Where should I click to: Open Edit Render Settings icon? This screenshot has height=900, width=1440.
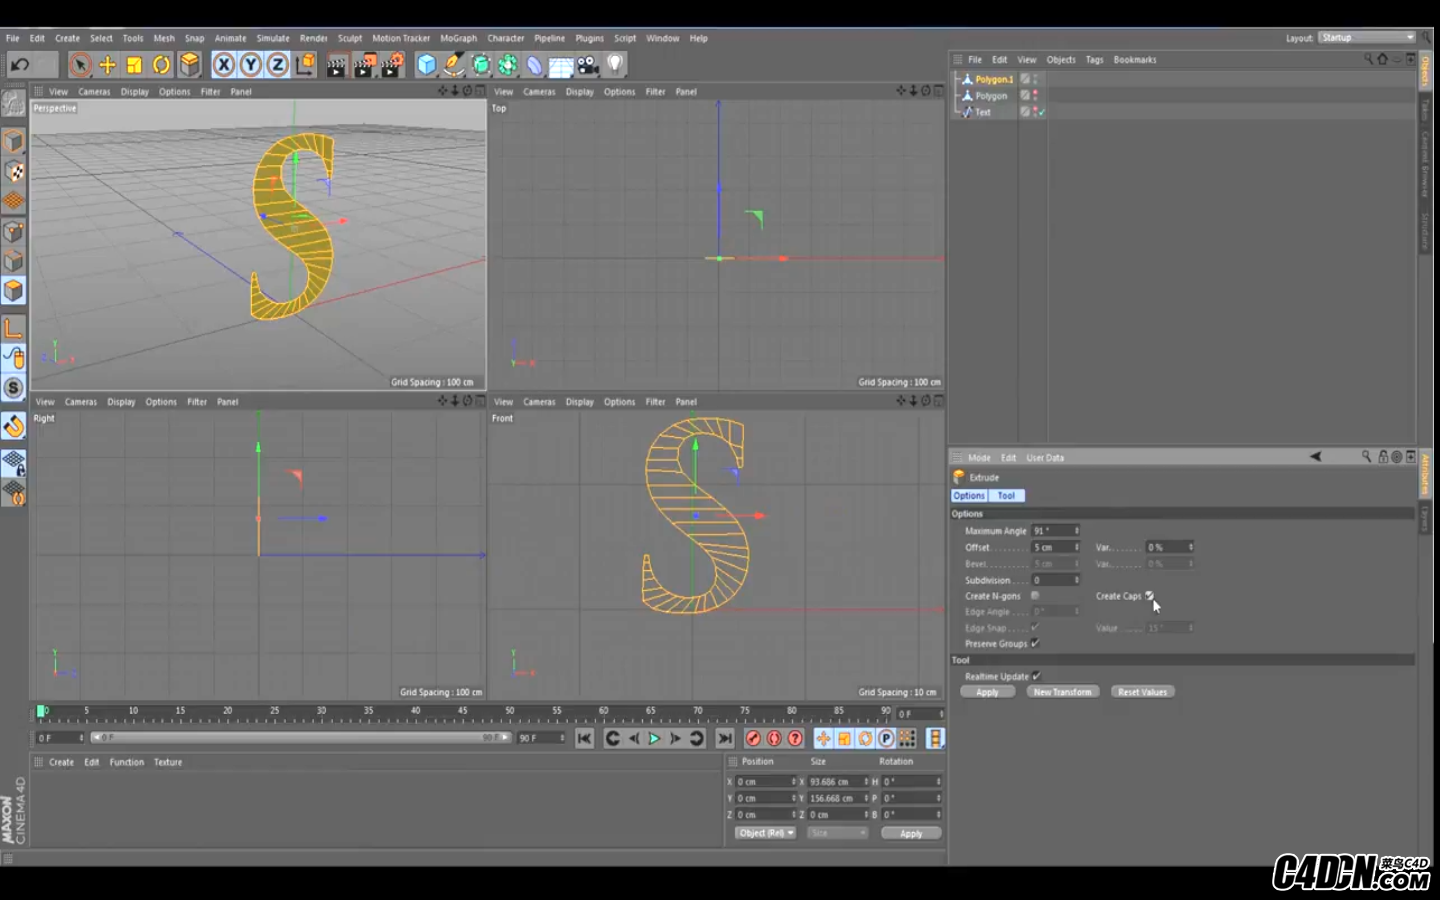tap(392, 65)
